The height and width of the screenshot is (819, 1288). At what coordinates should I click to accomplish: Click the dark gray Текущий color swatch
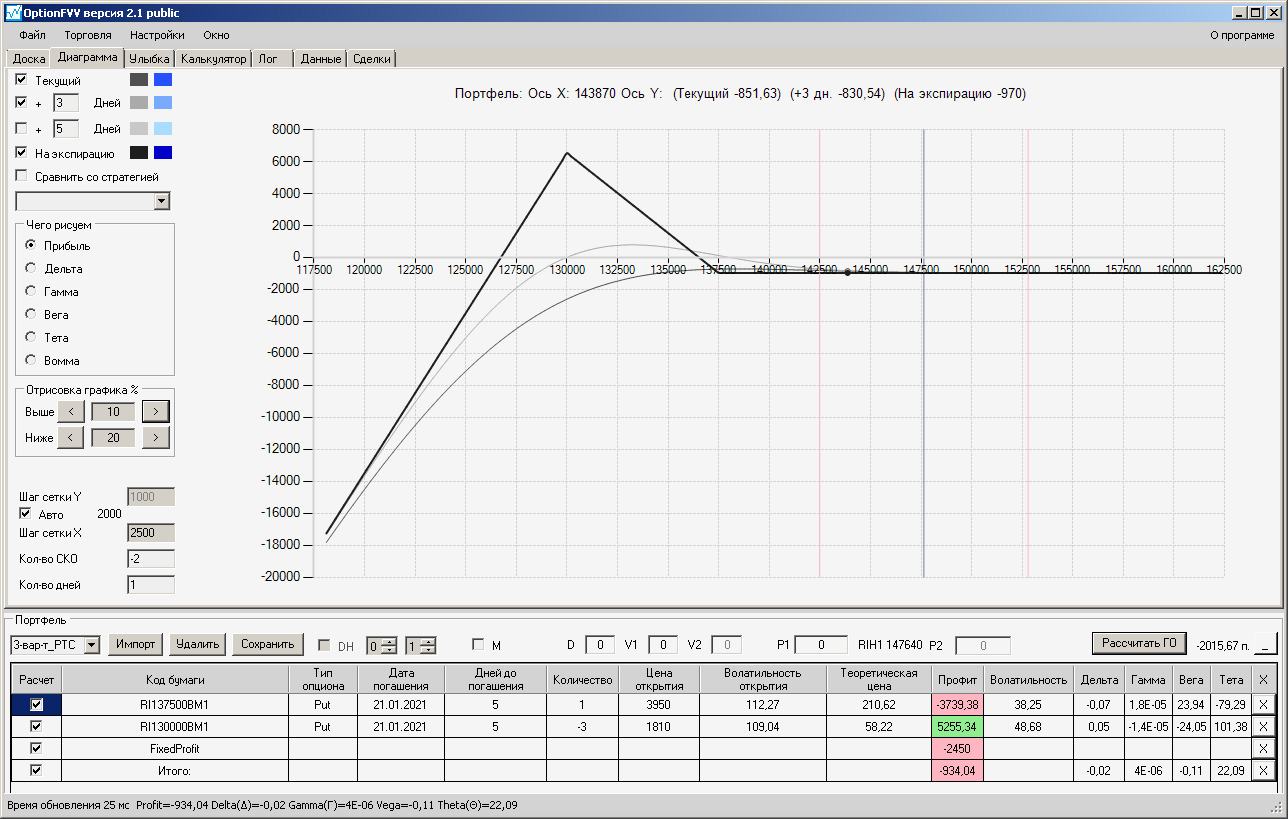click(x=138, y=79)
